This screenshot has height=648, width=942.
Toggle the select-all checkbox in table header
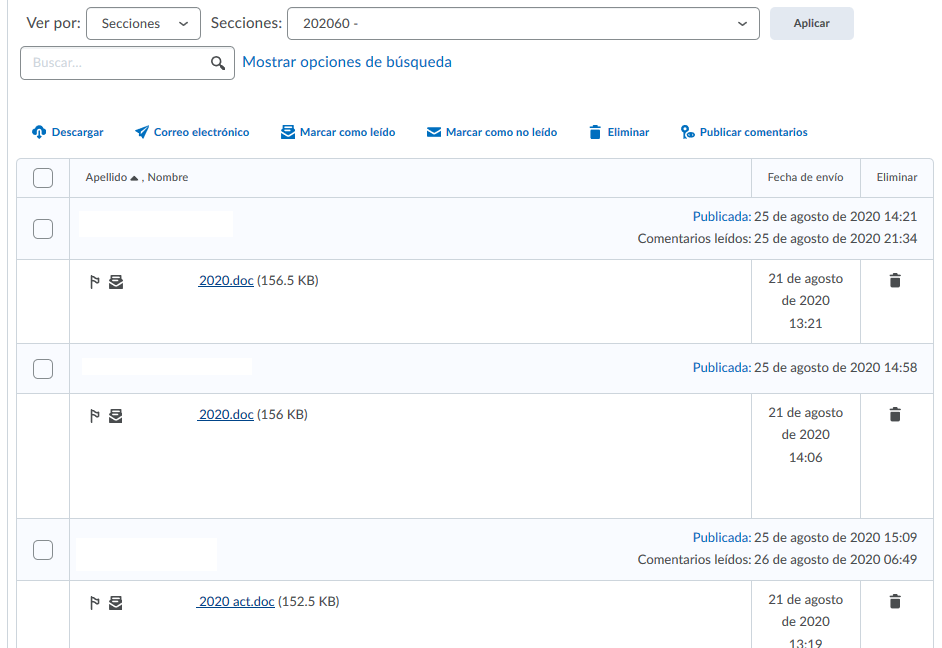tap(43, 178)
